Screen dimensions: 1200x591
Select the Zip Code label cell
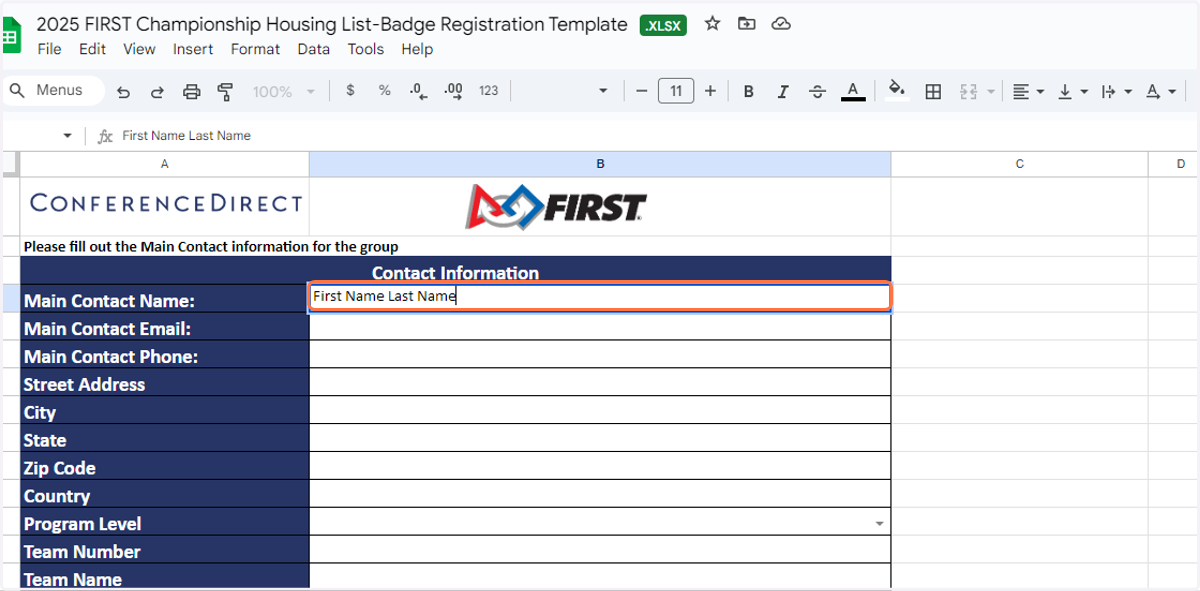point(165,468)
